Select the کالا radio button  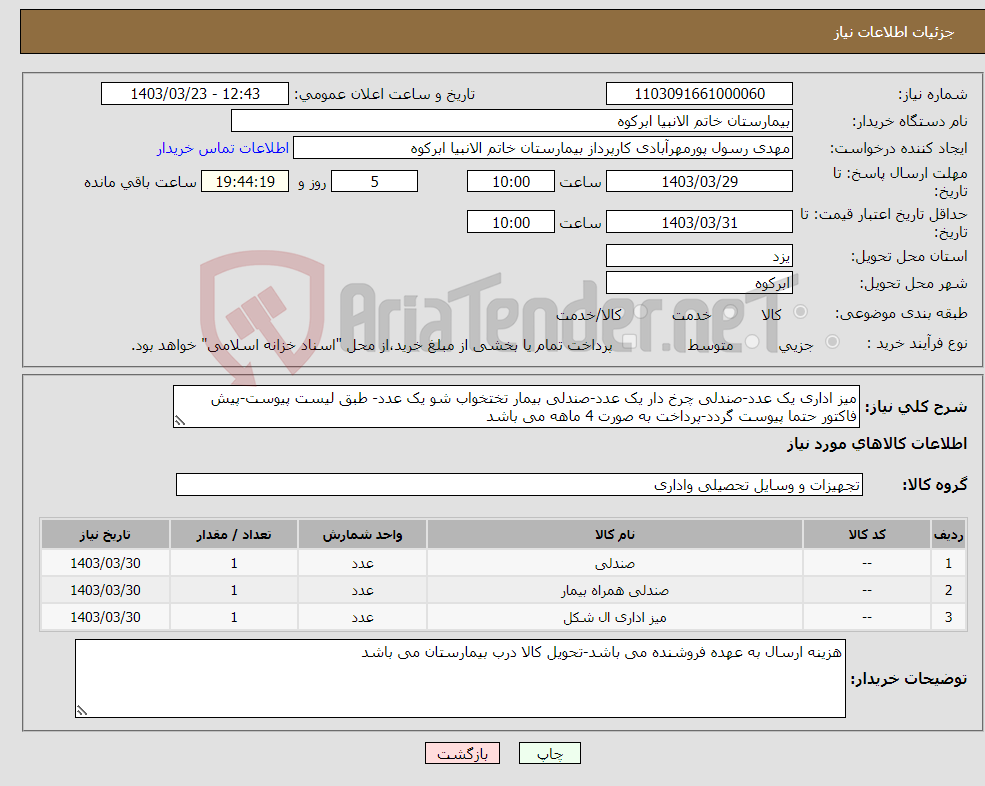pyautogui.click(x=800, y=312)
